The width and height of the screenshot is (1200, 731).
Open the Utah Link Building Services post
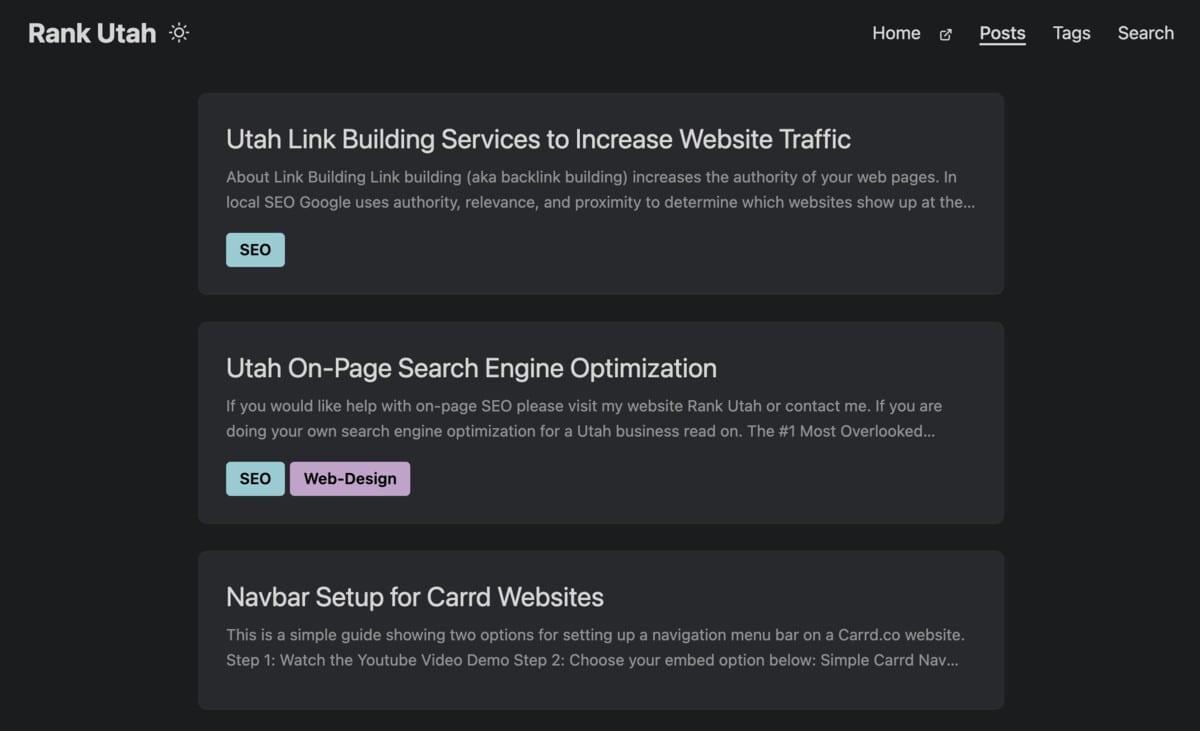[x=538, y=139]
